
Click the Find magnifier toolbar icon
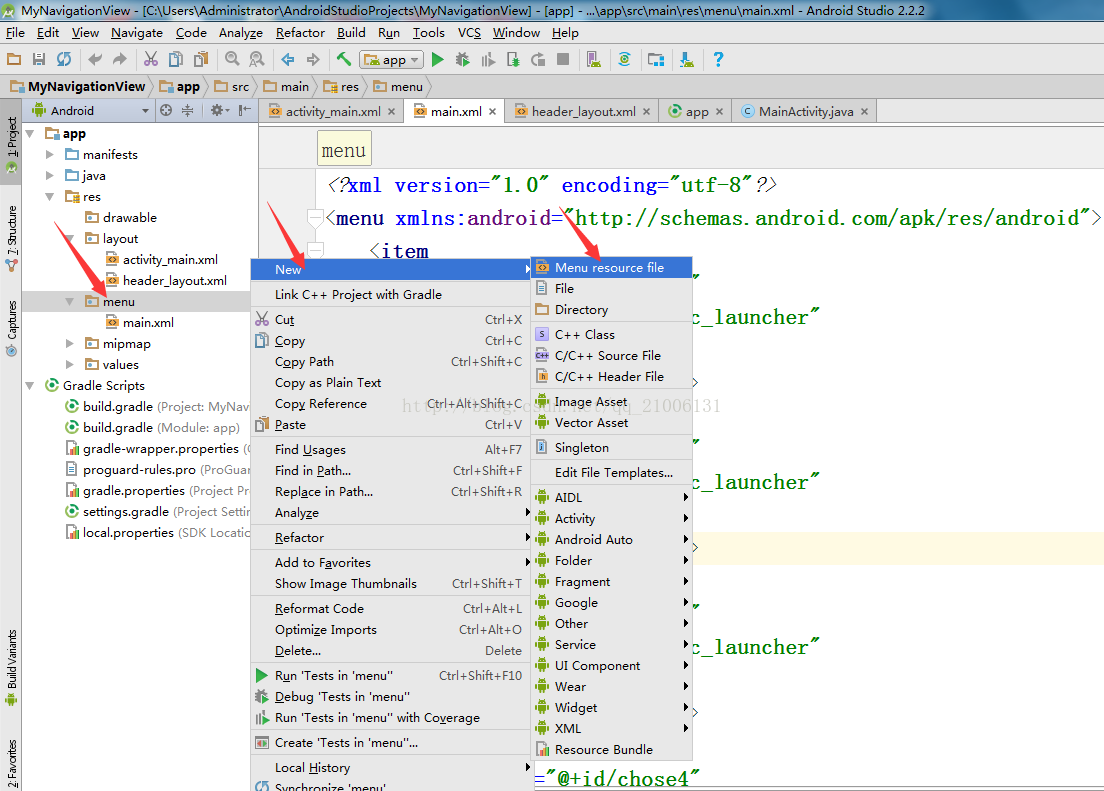point(232,60)
